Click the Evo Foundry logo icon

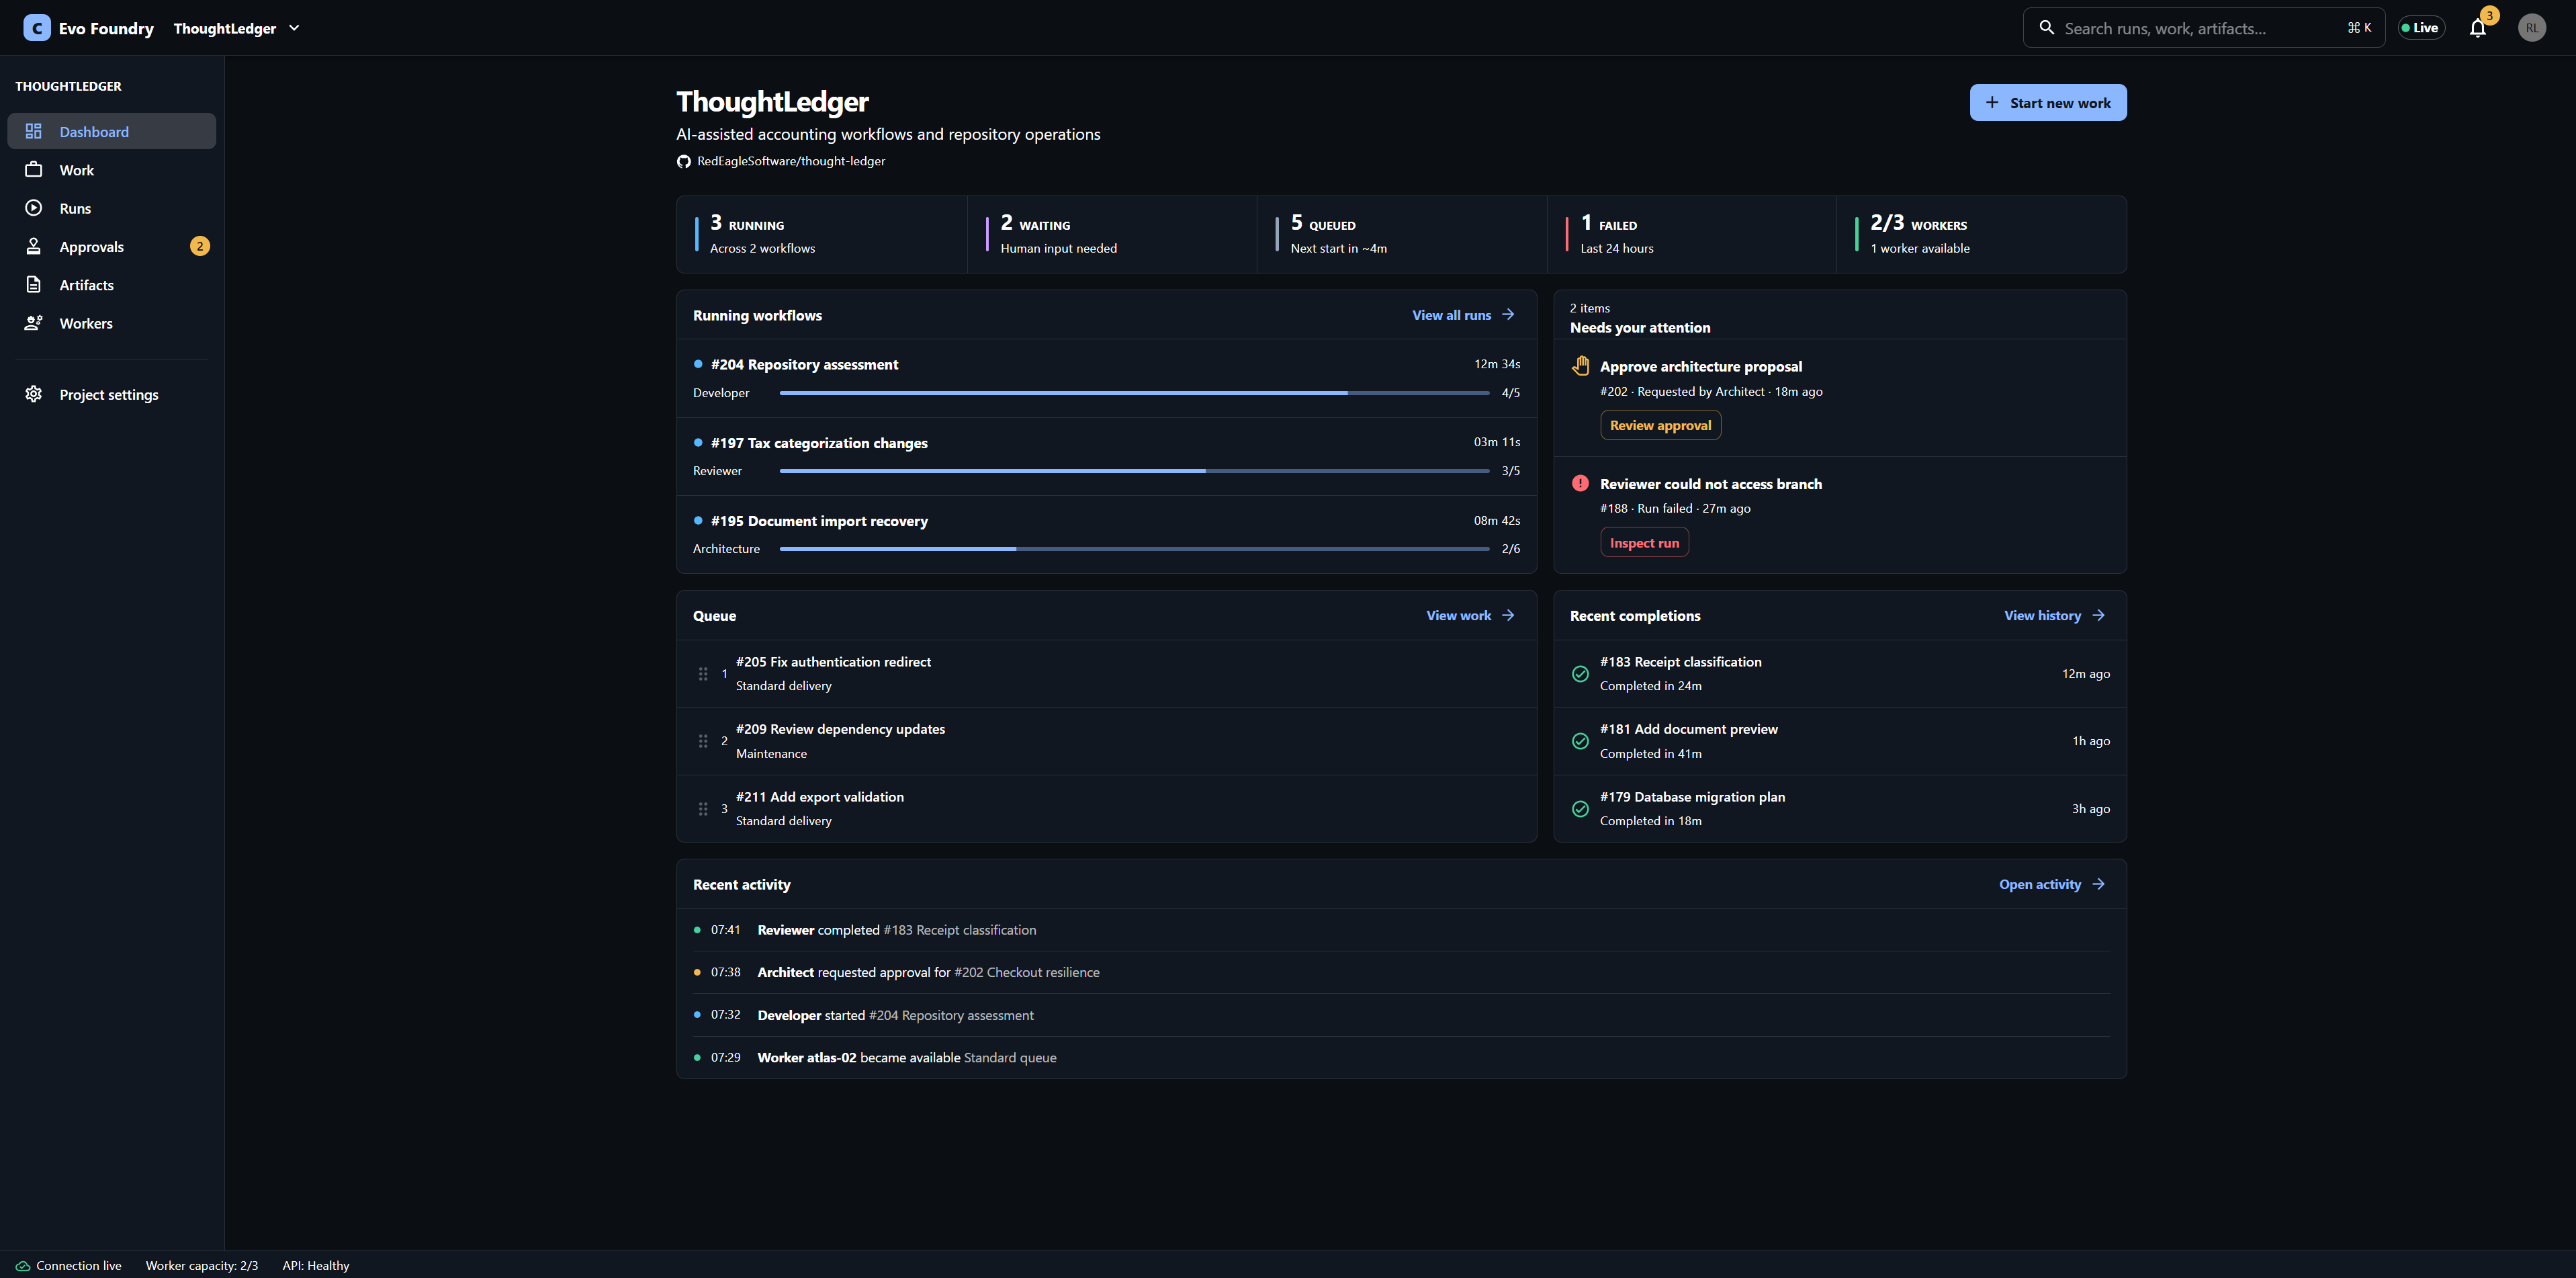tap(37, 28)
